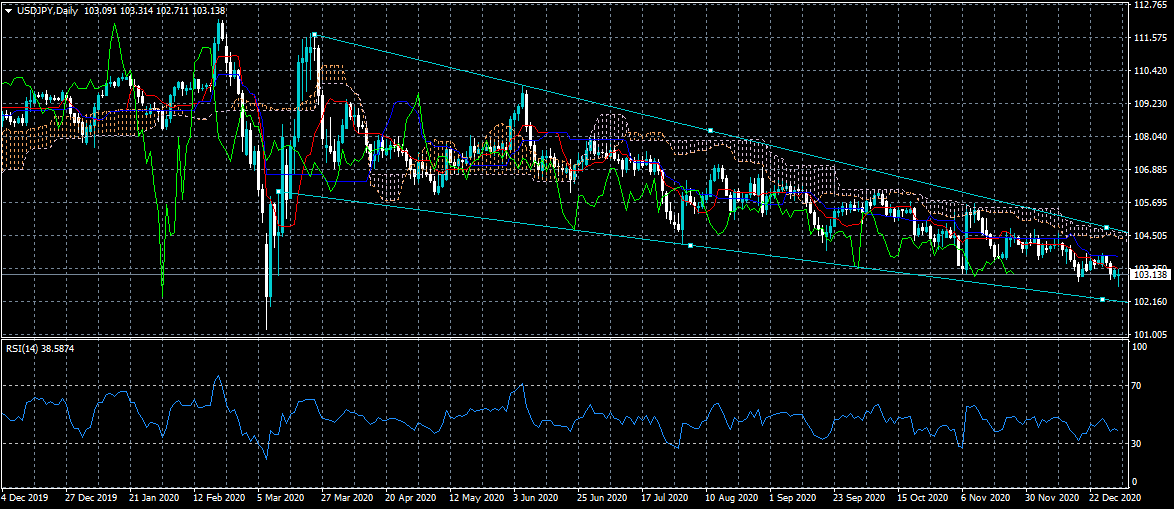Viewport: 1174px width, 509px height.
Task: Click the high value 103.314 in the header
Action: coord(137,10)
